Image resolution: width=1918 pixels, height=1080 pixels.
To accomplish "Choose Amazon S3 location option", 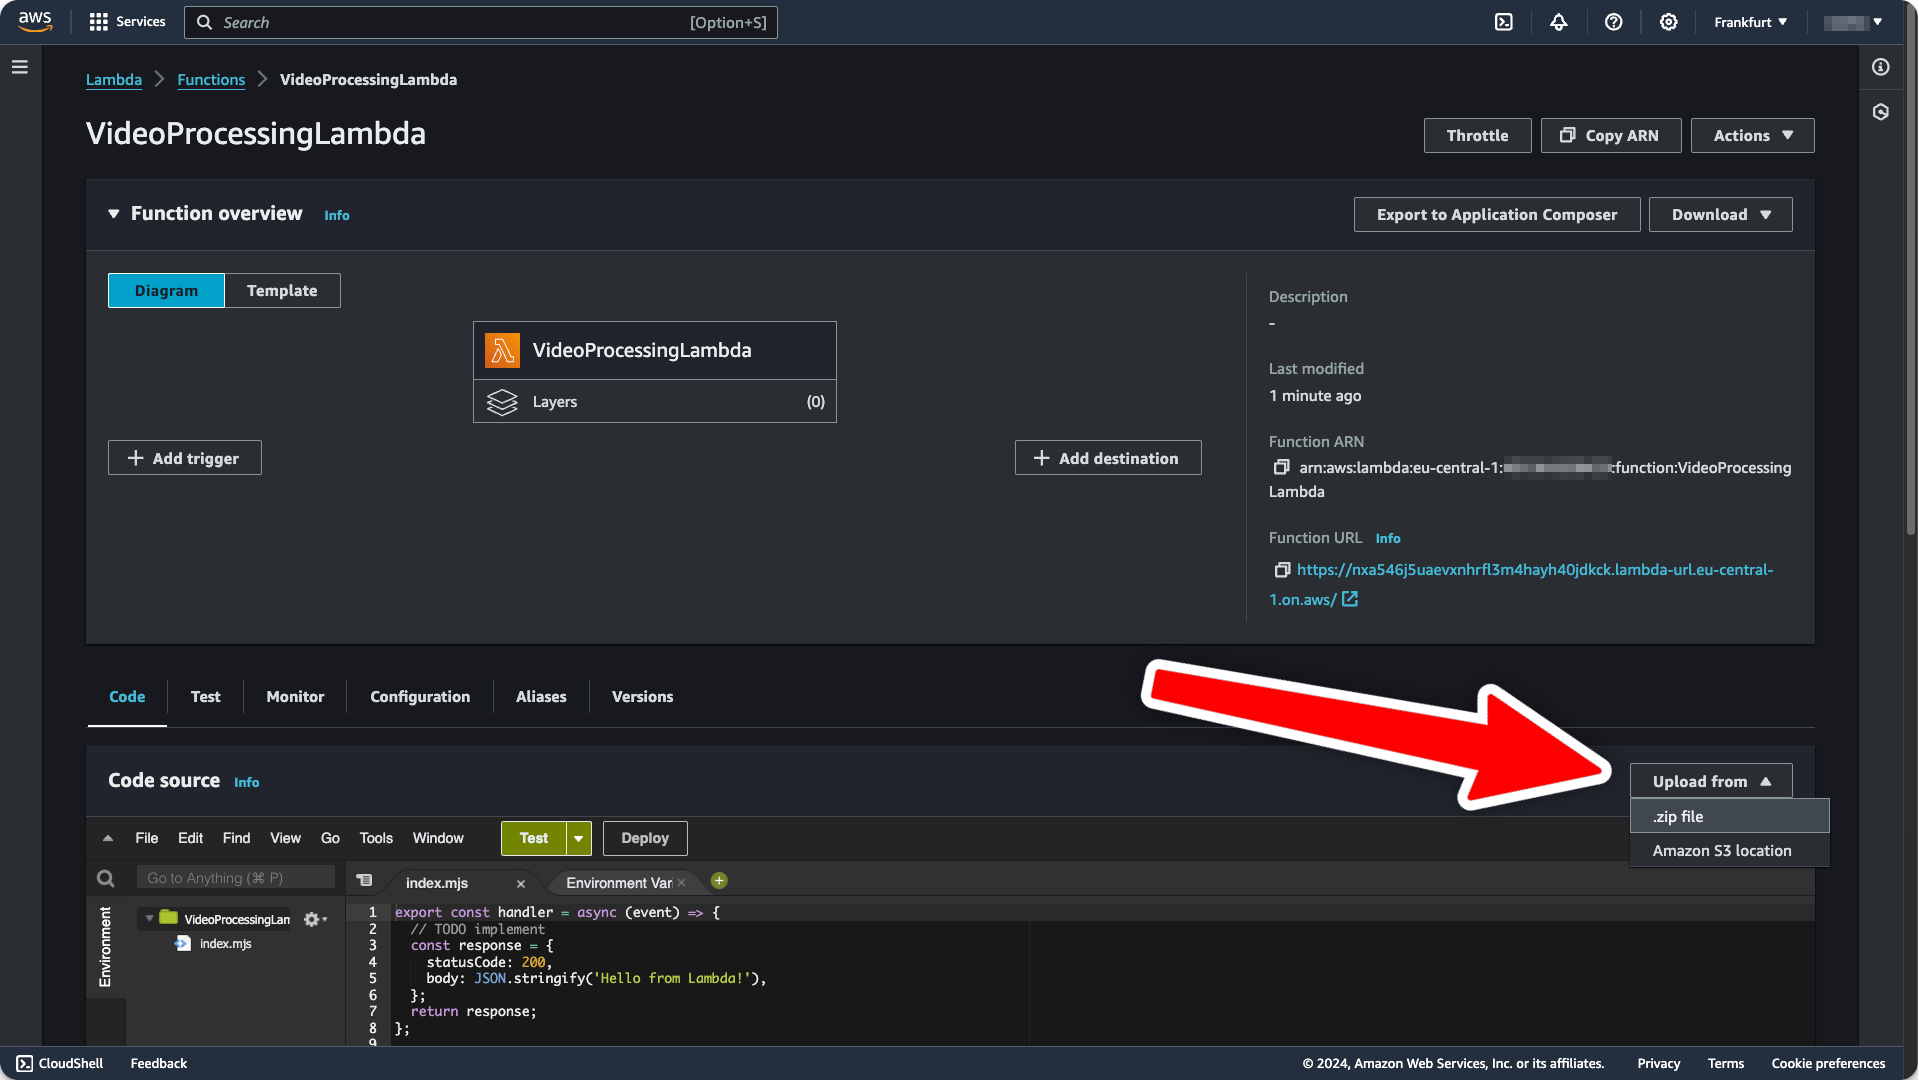I will pyautogui.click(x=1729, y=851).
